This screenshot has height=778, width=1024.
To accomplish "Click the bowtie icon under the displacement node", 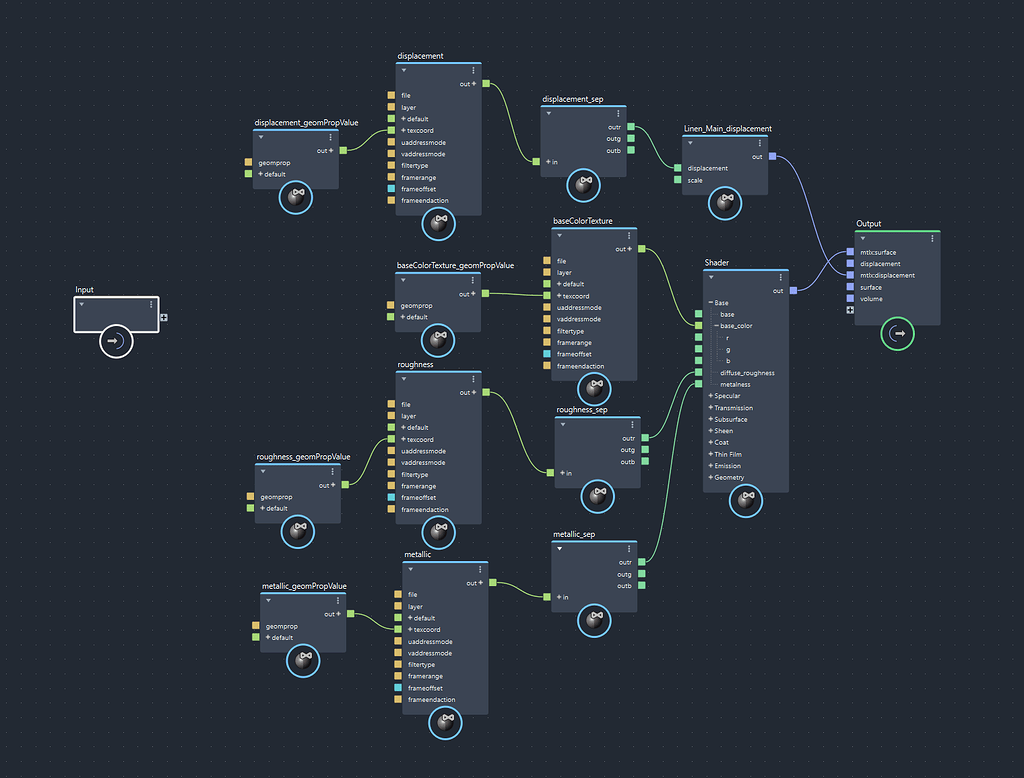I will [437, 225].
